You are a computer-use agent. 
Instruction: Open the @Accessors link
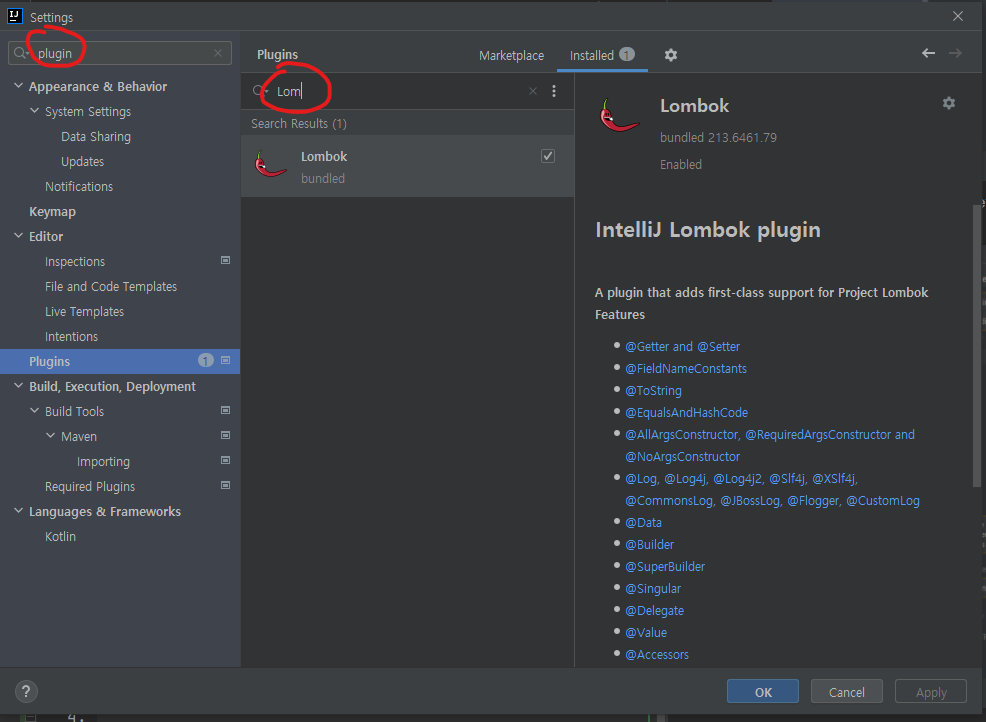657,655
